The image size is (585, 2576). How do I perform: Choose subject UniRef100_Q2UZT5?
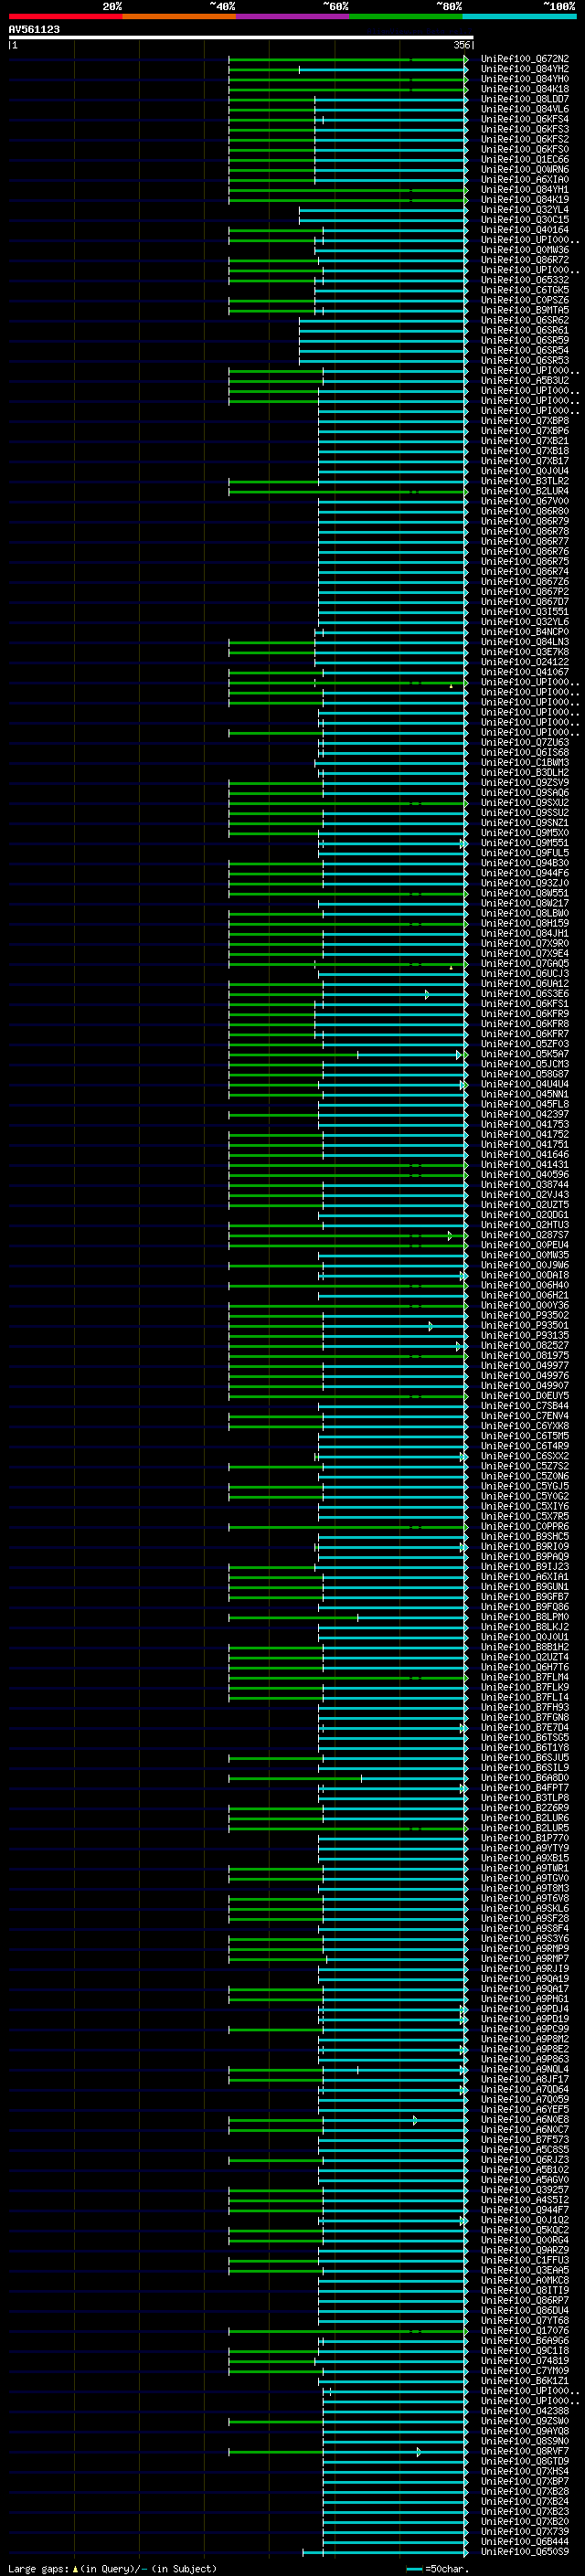[x=525, y=1205]
